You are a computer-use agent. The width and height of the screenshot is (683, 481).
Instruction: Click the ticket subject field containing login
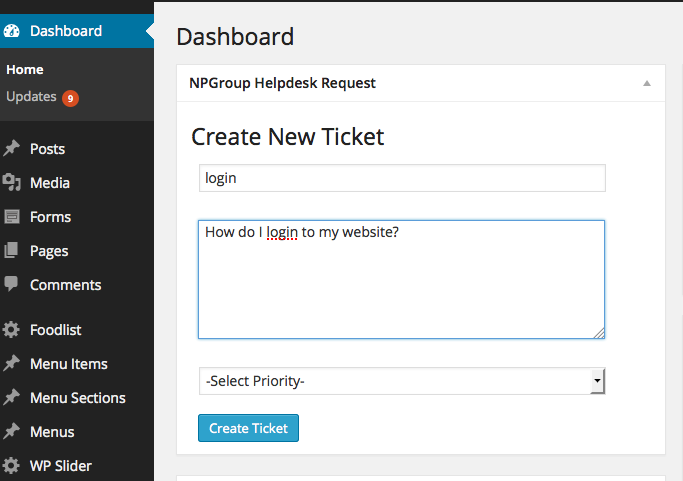pyautogui.click(x=402, y=178)
